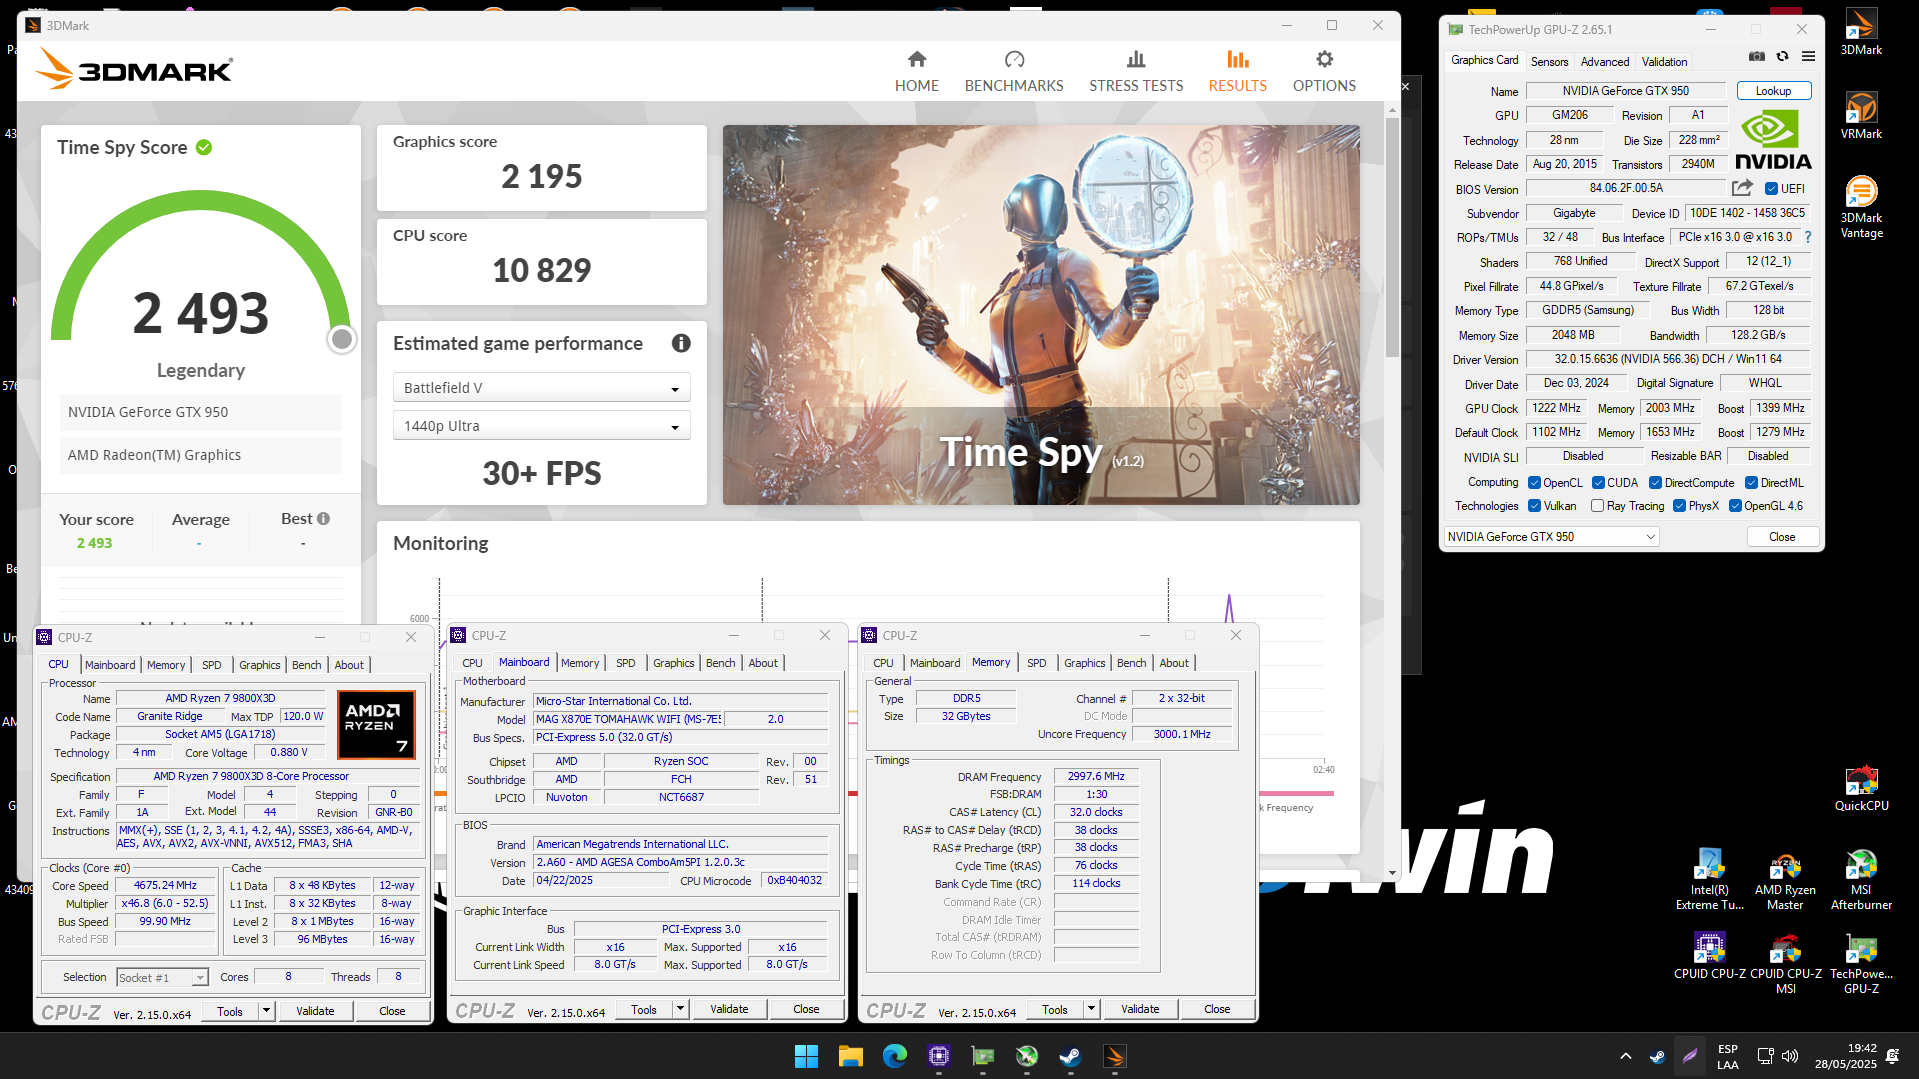Open the GPU selector dropdown in GPU-Z

coord(1551,537)
